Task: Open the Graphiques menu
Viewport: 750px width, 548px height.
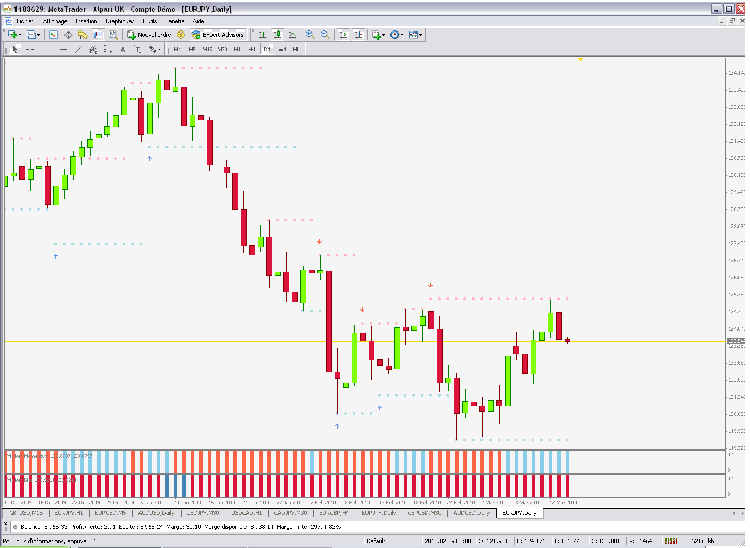Action: pyautogui.click(x=120, y=21)
